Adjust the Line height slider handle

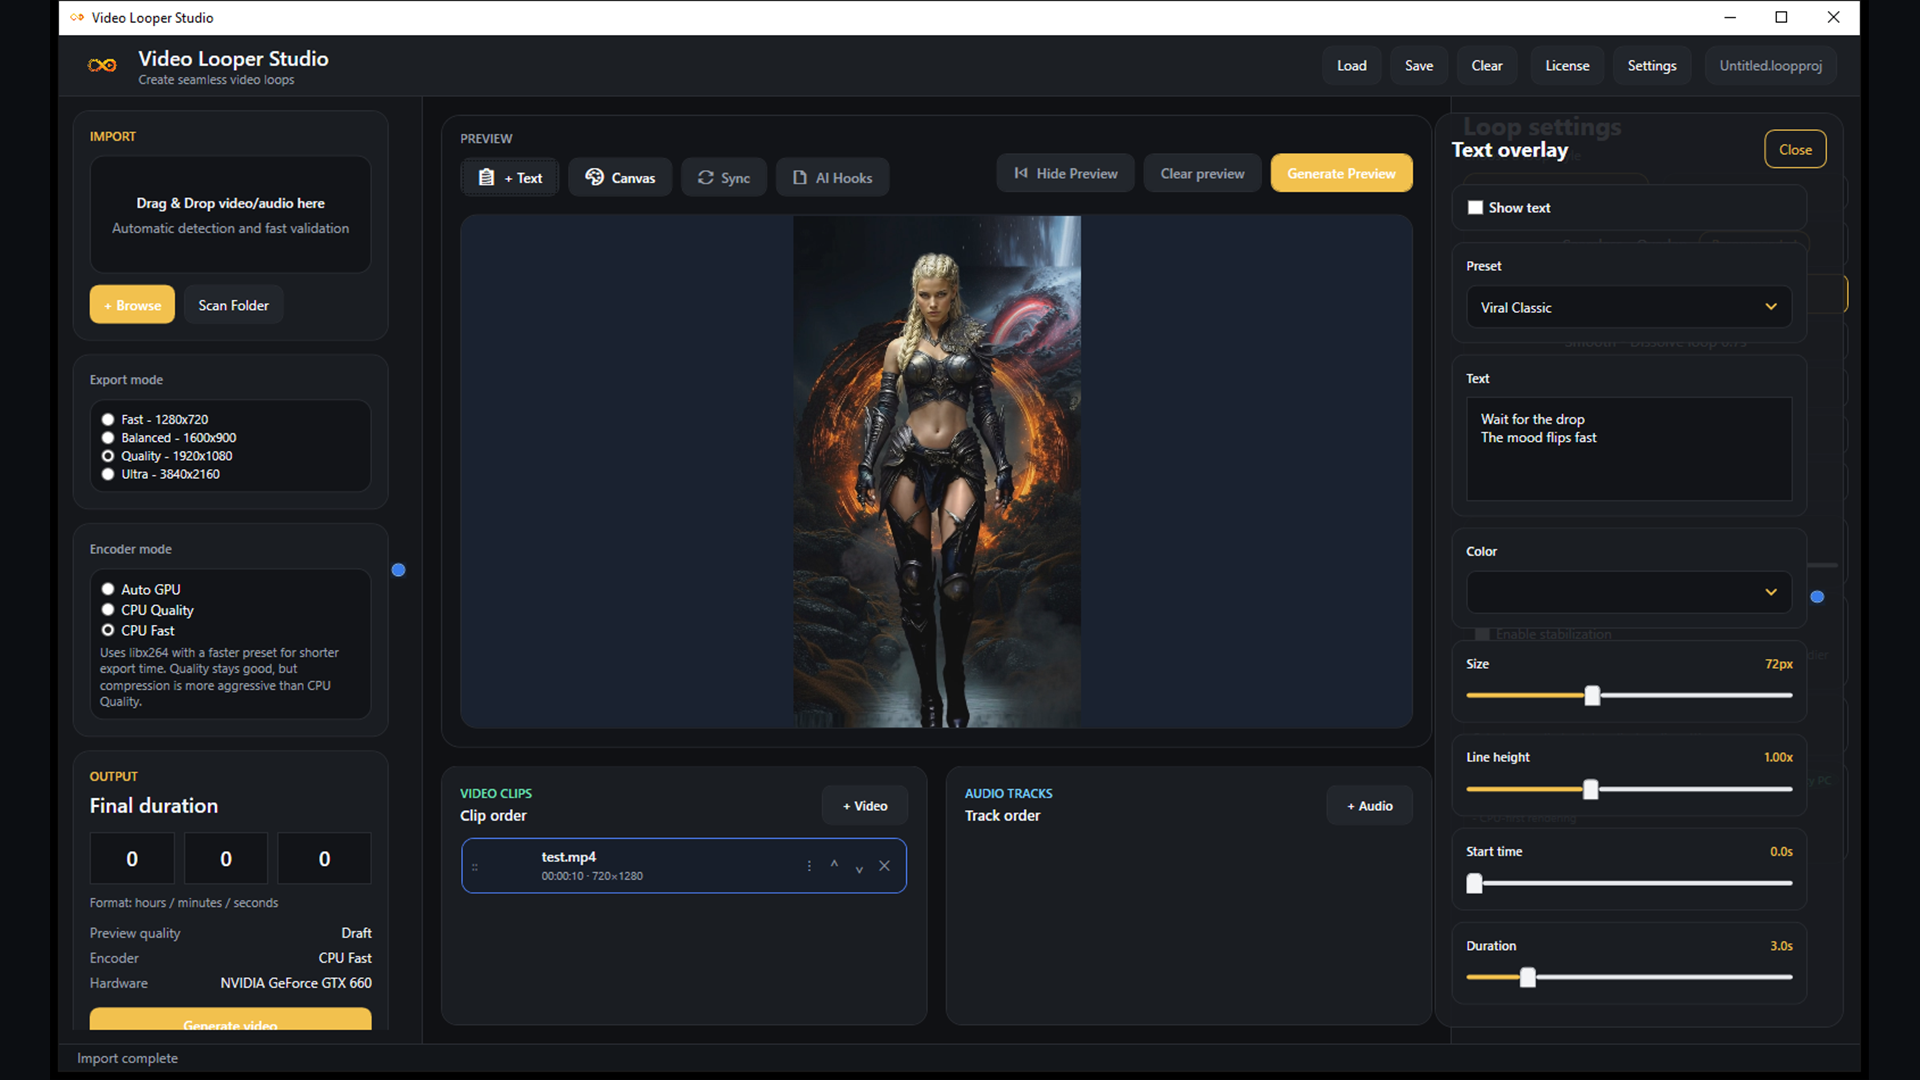(1590, 789)
